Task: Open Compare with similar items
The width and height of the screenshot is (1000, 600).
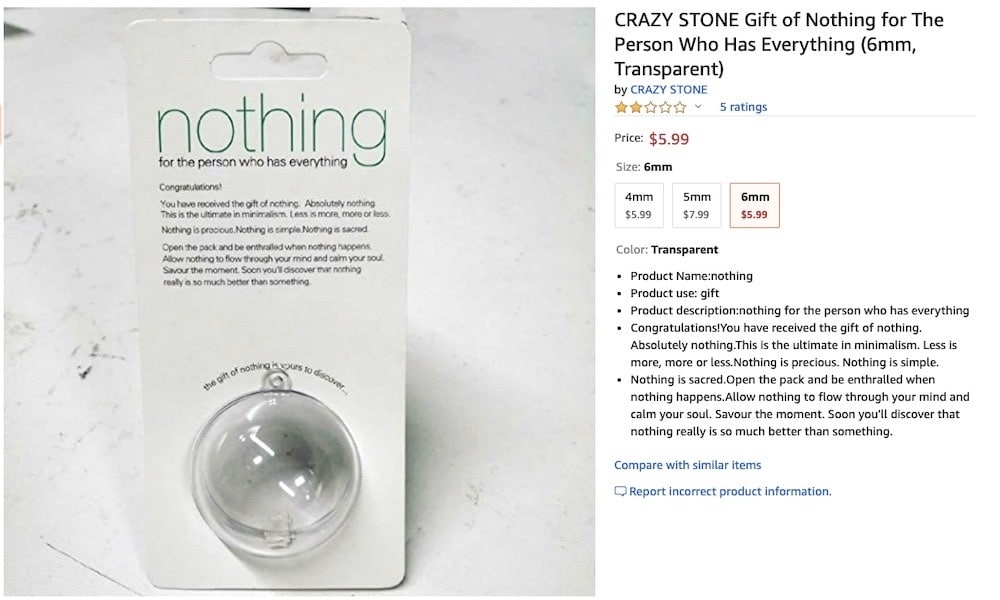Action: 688,465
